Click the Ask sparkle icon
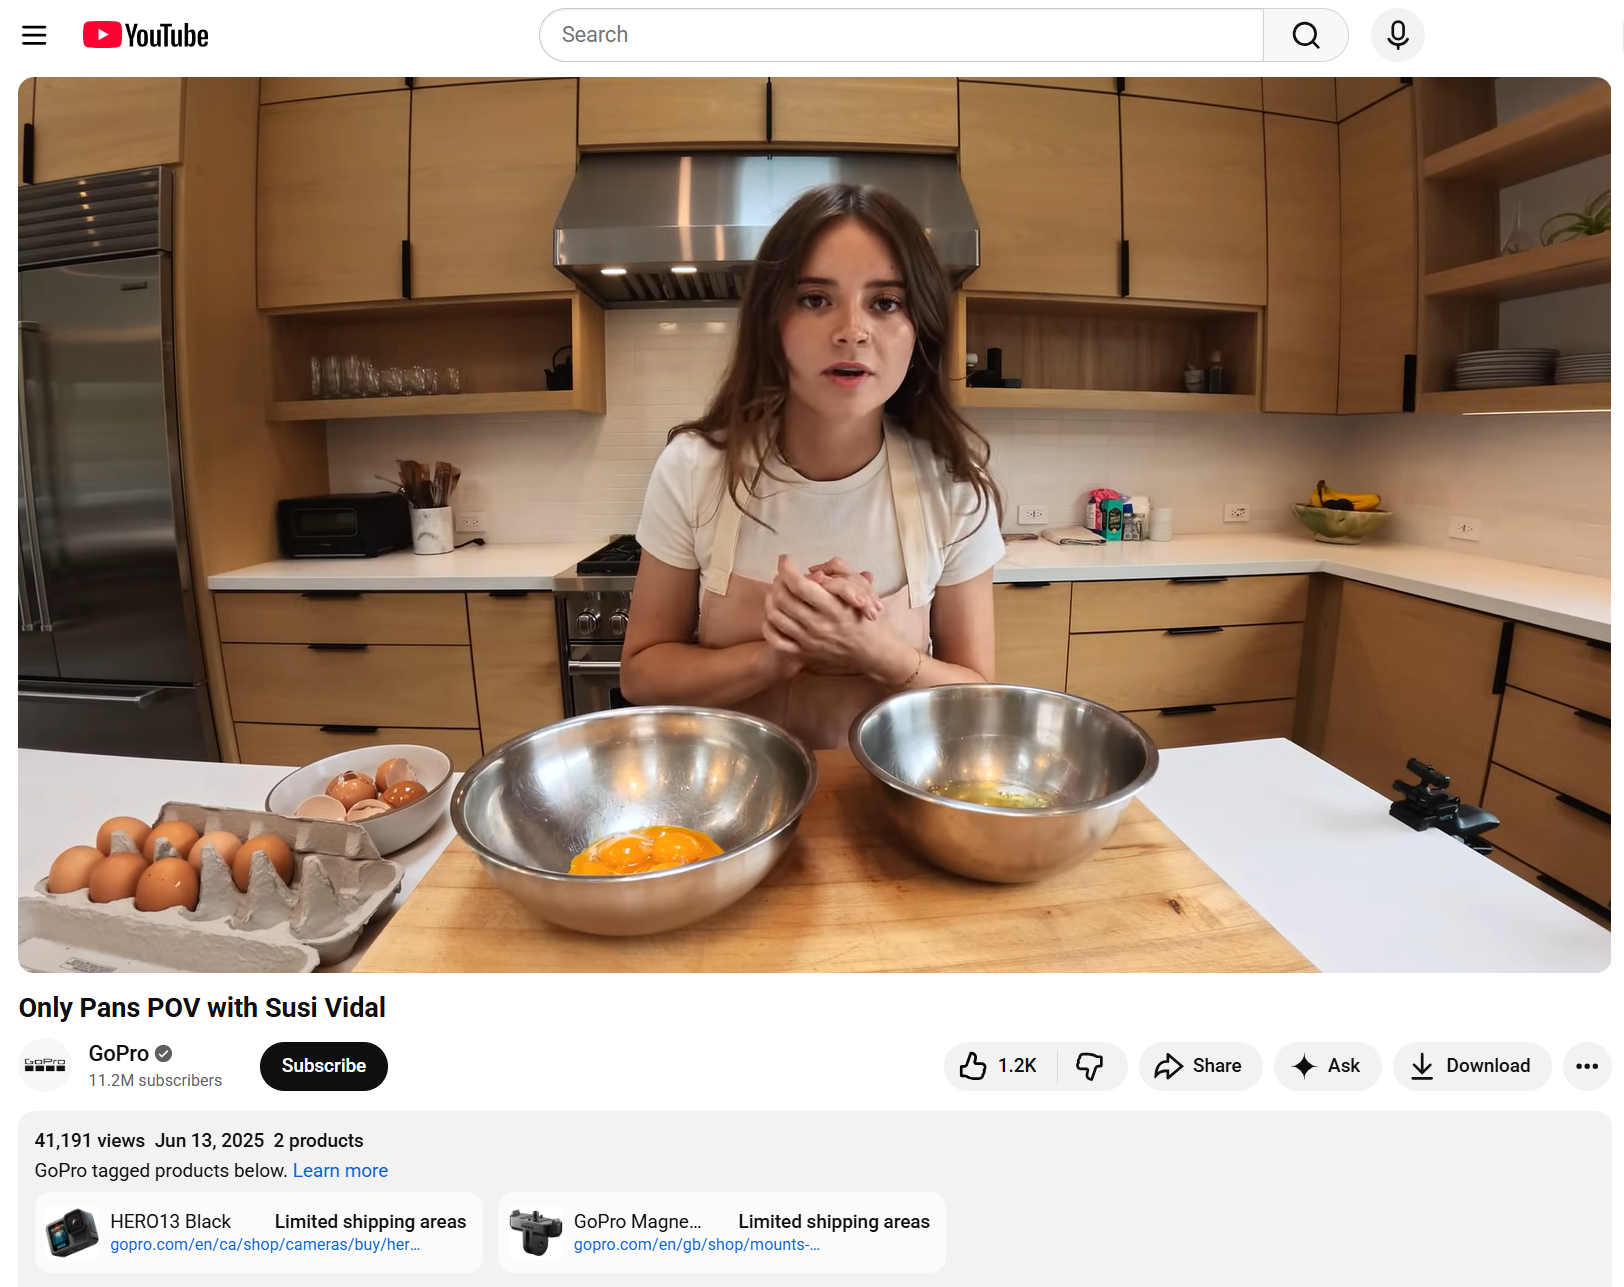Screen dimensions: 1624x1287 [x=1303, y=1066]
